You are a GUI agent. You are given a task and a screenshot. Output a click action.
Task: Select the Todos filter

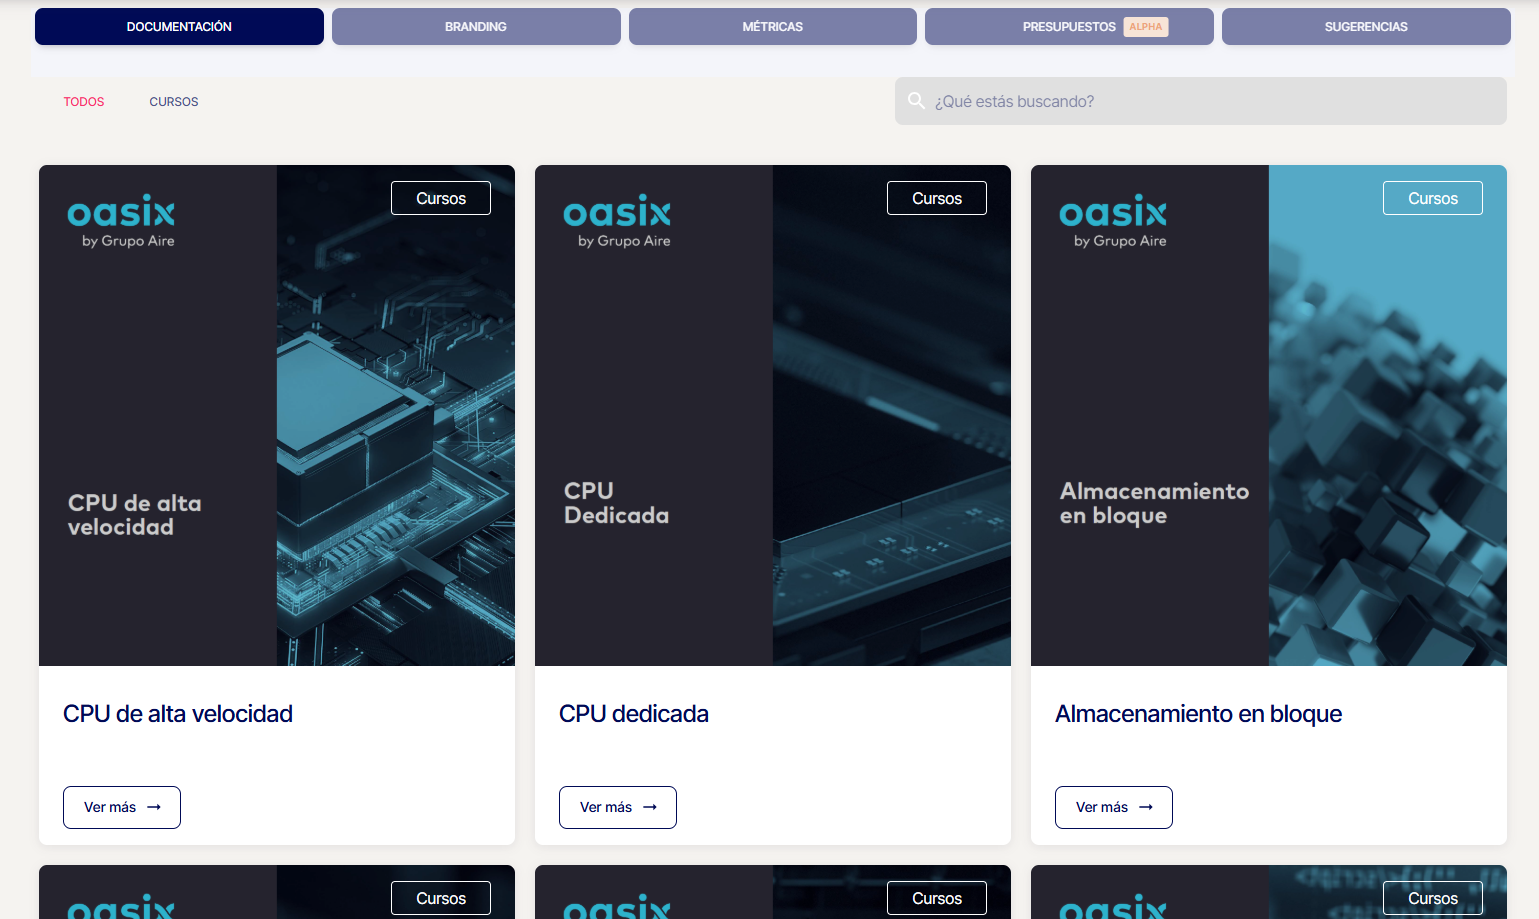(84, 102)
